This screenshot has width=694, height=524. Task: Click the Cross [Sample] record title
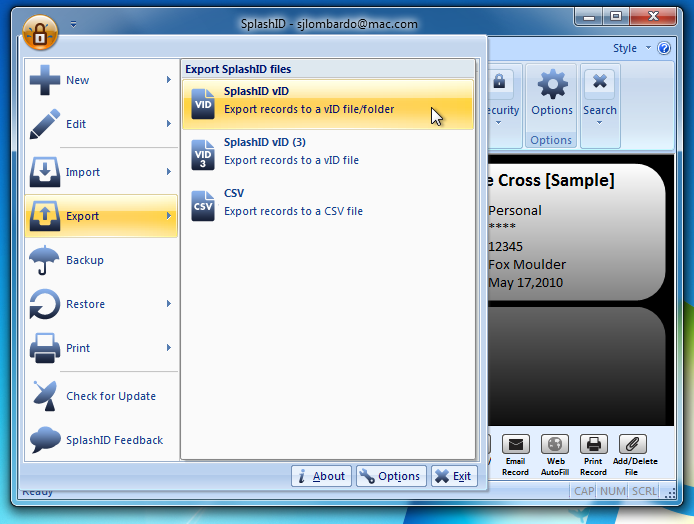(551, 181)
